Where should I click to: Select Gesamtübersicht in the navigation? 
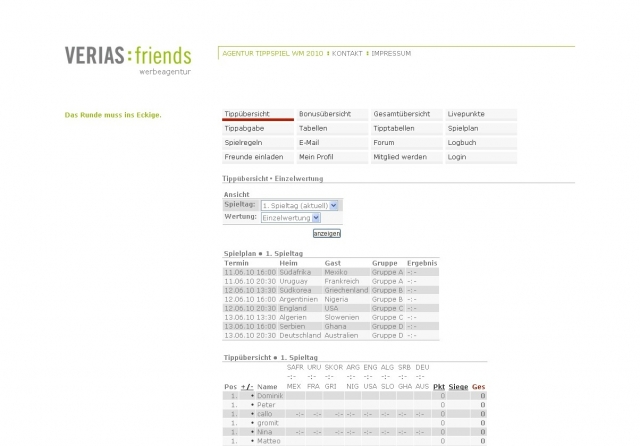tap(401, 114)
